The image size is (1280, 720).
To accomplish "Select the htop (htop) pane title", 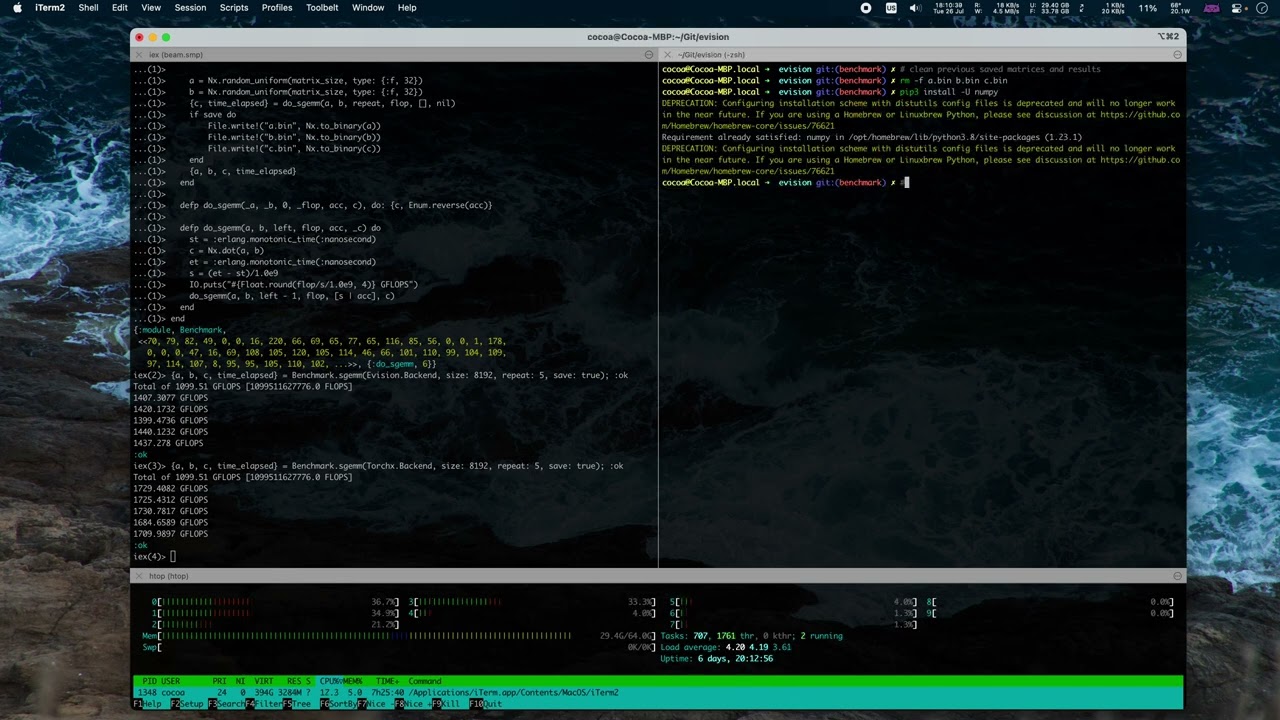I will pyautogui.click(x=168, y=576).
